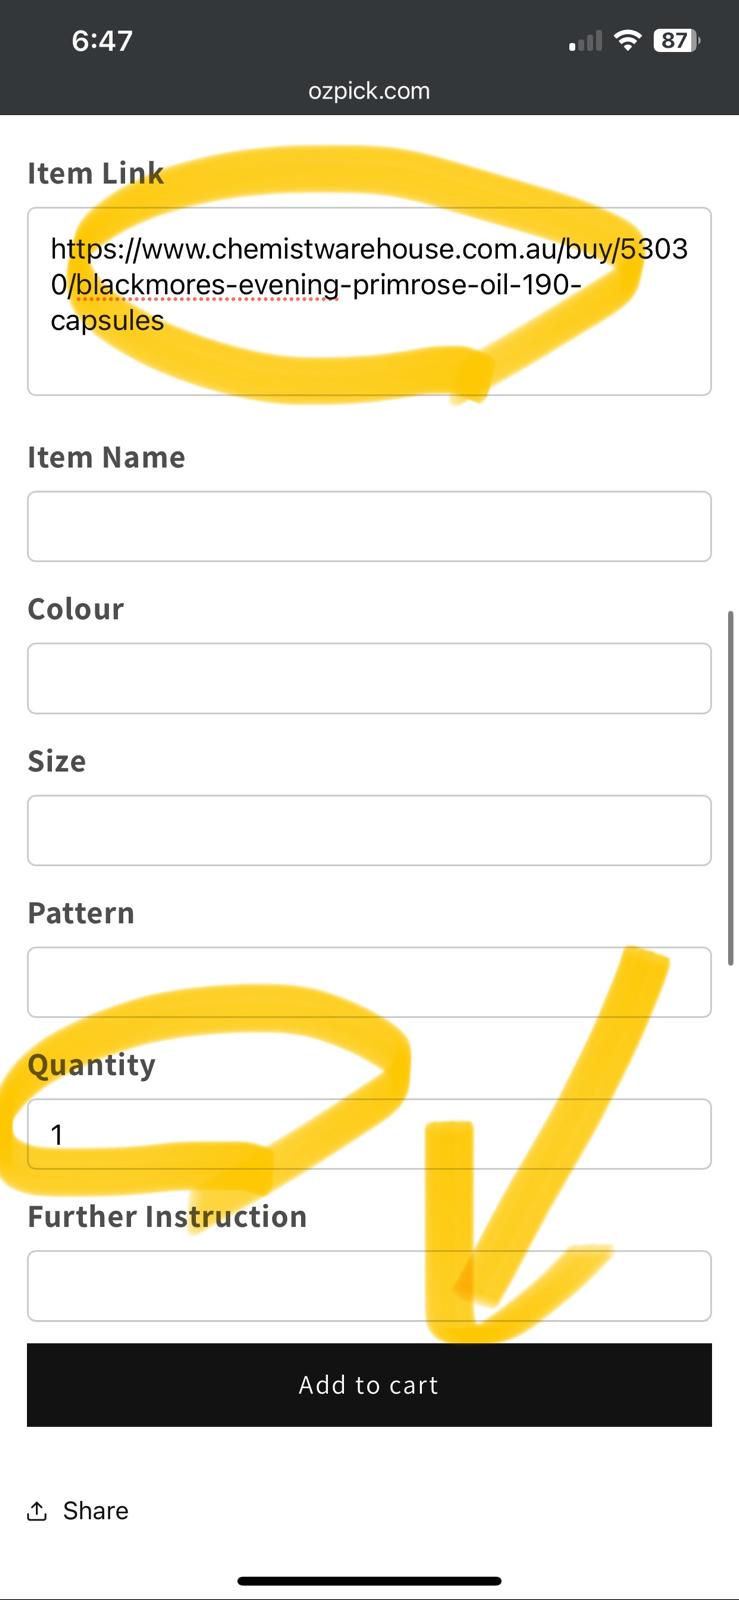This screenshot has height=1600, width=739.
Task: Select the Further Instruction input box
Action: tap(369, 1286)
